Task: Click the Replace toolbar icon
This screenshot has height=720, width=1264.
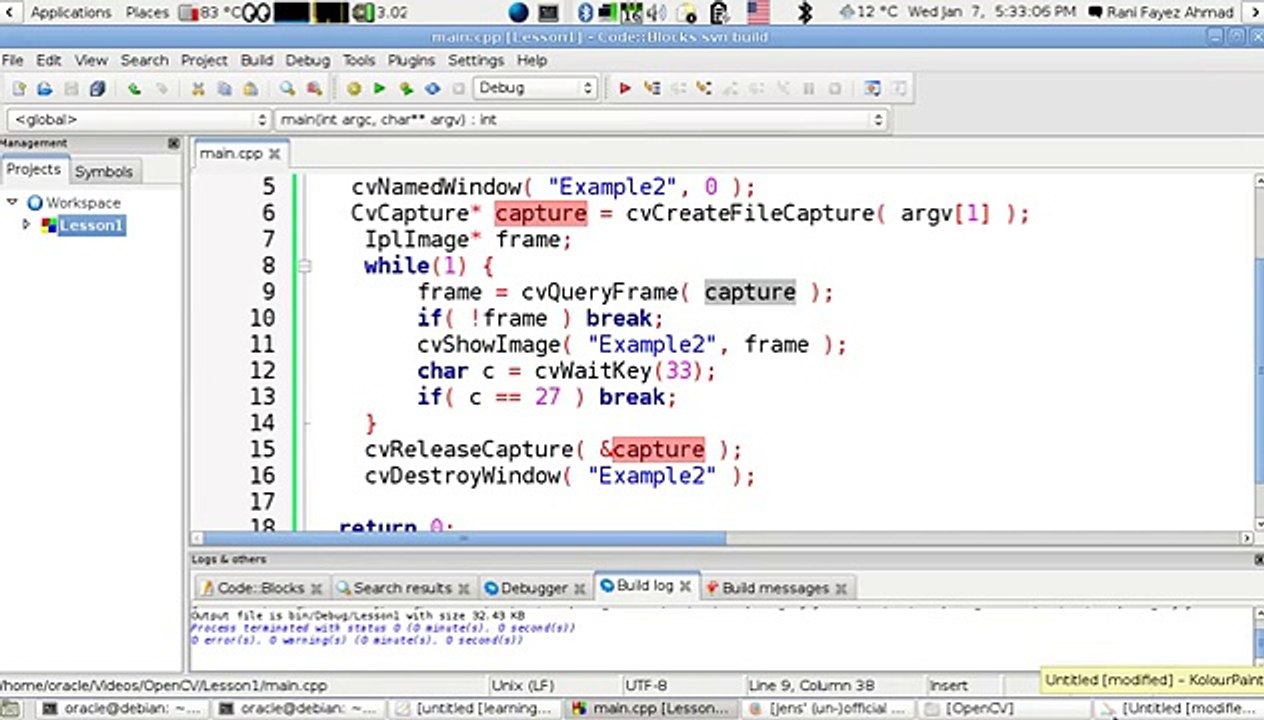Action: (314, 88)
